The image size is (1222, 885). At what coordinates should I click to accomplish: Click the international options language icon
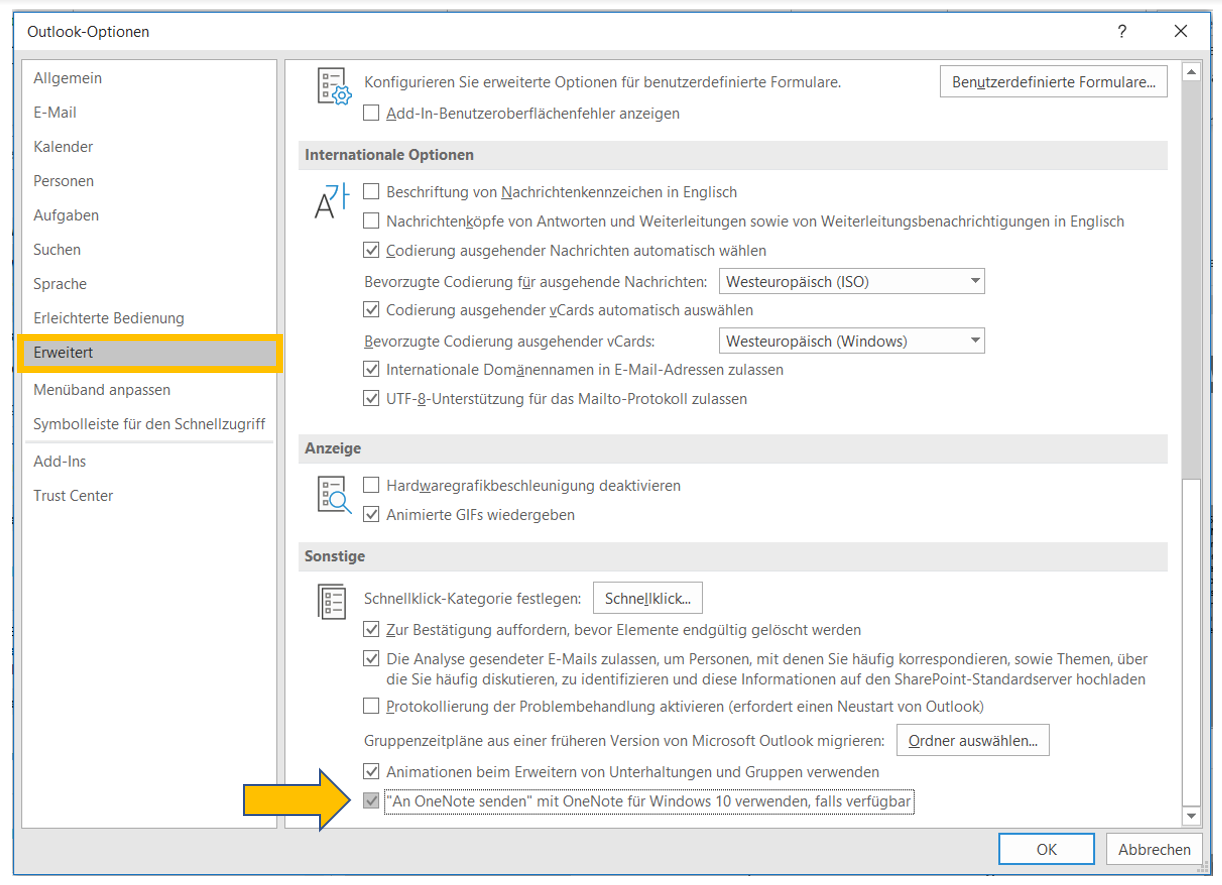(x=331, y=202)
